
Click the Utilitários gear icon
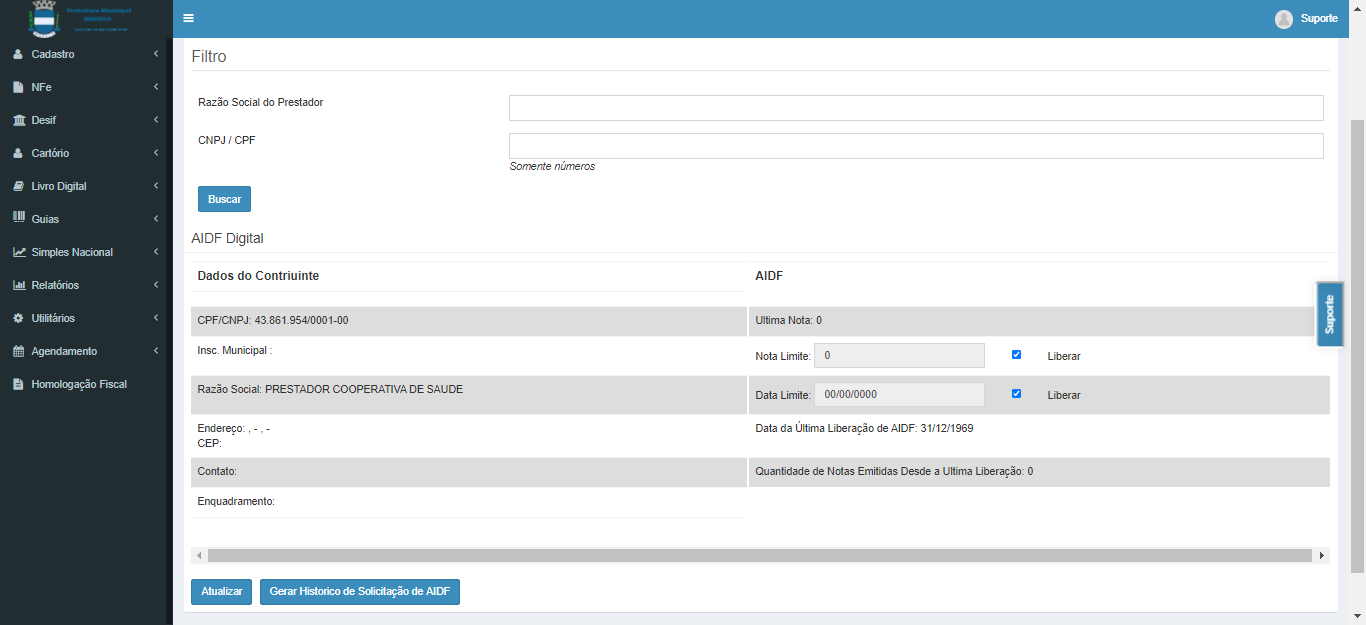pos(19,318)
